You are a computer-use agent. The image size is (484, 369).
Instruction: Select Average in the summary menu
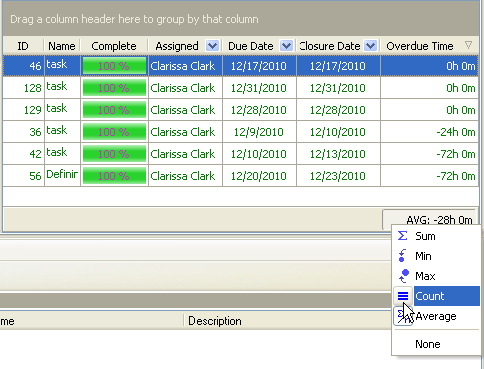[436, 316]
